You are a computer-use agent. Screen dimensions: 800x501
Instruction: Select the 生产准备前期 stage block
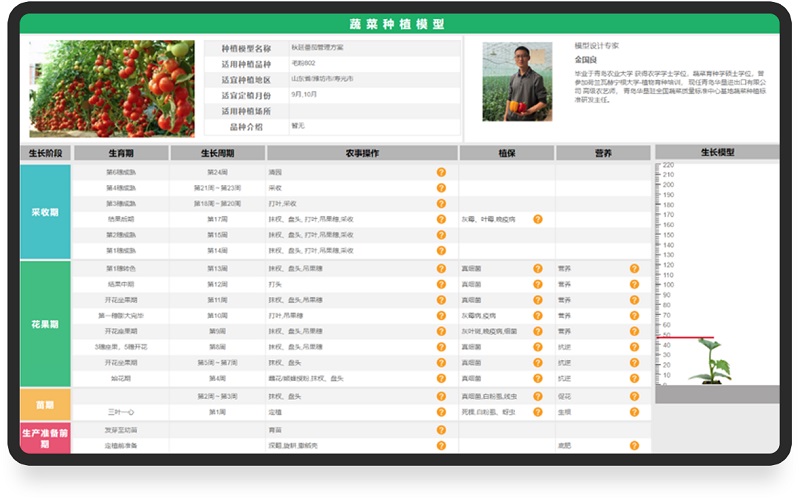[x=45, y=437]
